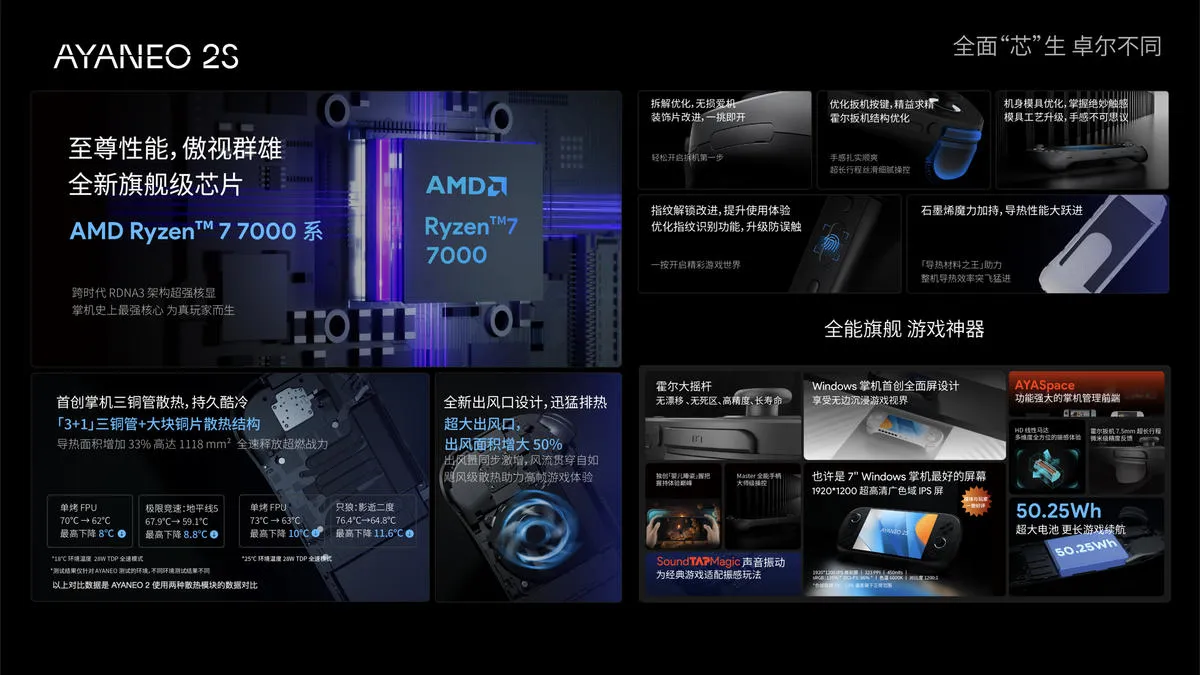Click the text 掌机史上最强核心 为真玩家而生

(152, 311)
